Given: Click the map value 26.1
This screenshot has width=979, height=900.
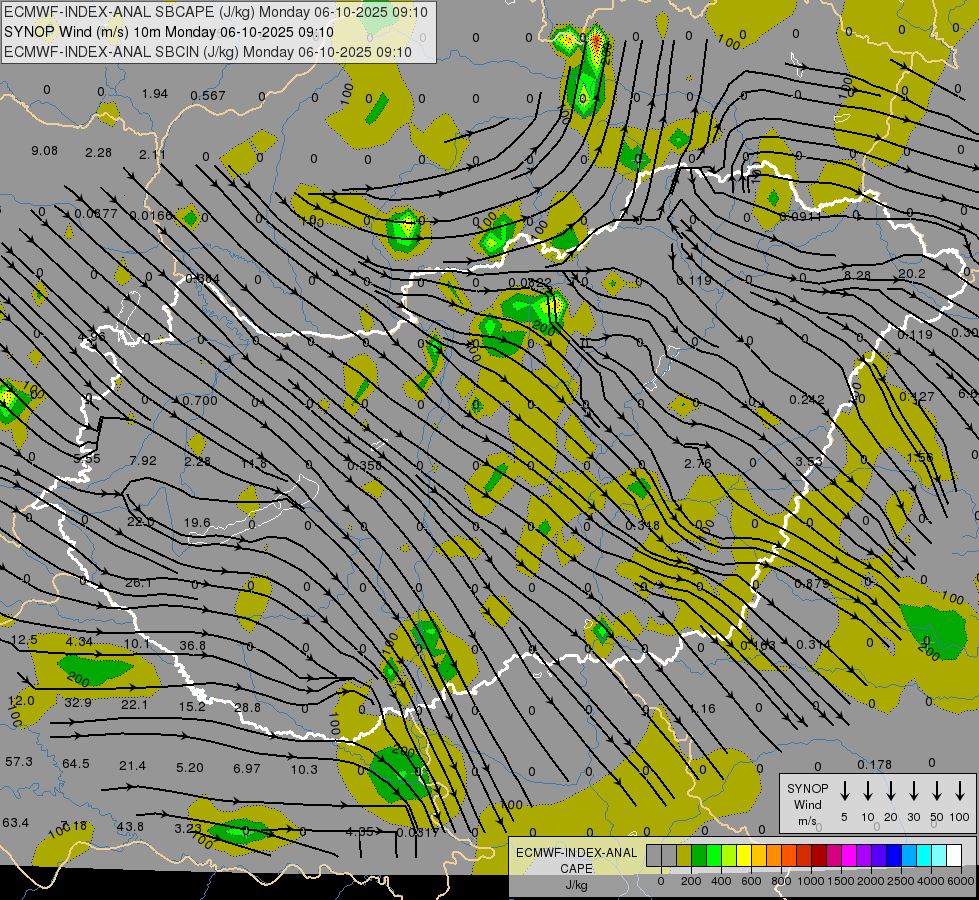Looking at the screenshot, I should 138,583.
